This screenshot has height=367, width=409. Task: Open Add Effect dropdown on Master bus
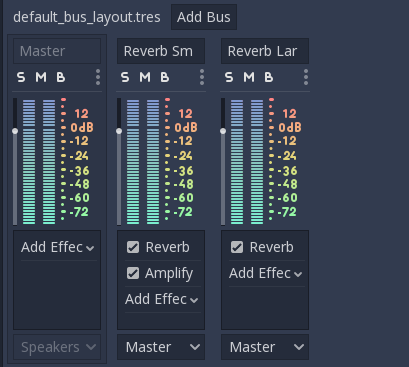[58, 247]
